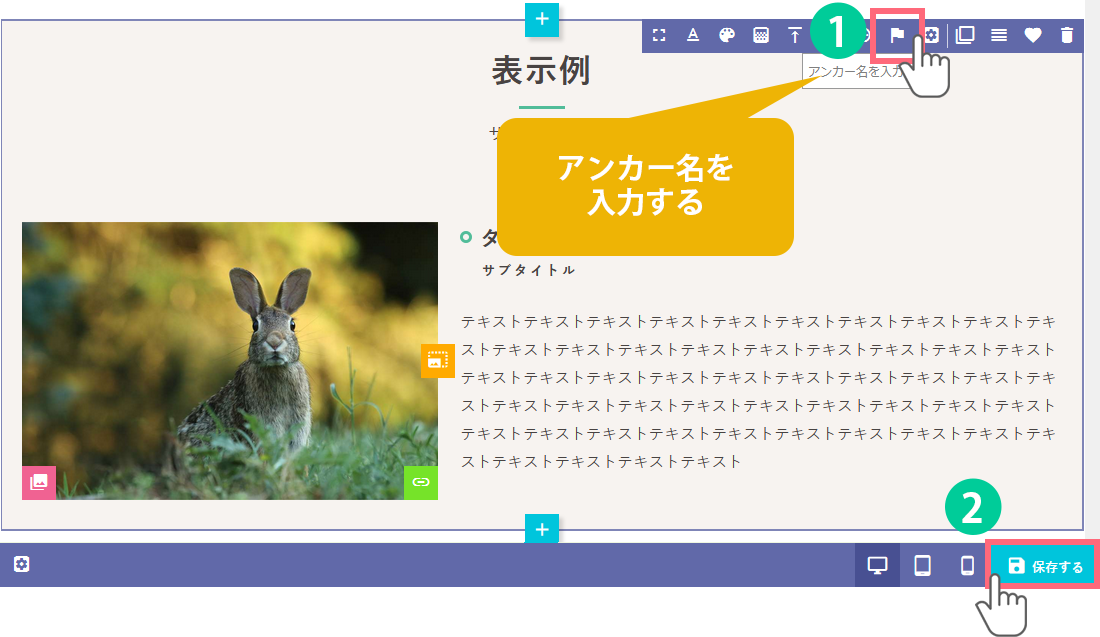Click the fullscreen expand icon in block toolbar
This screenshot has height=637, width=1100.
(659, 36)
